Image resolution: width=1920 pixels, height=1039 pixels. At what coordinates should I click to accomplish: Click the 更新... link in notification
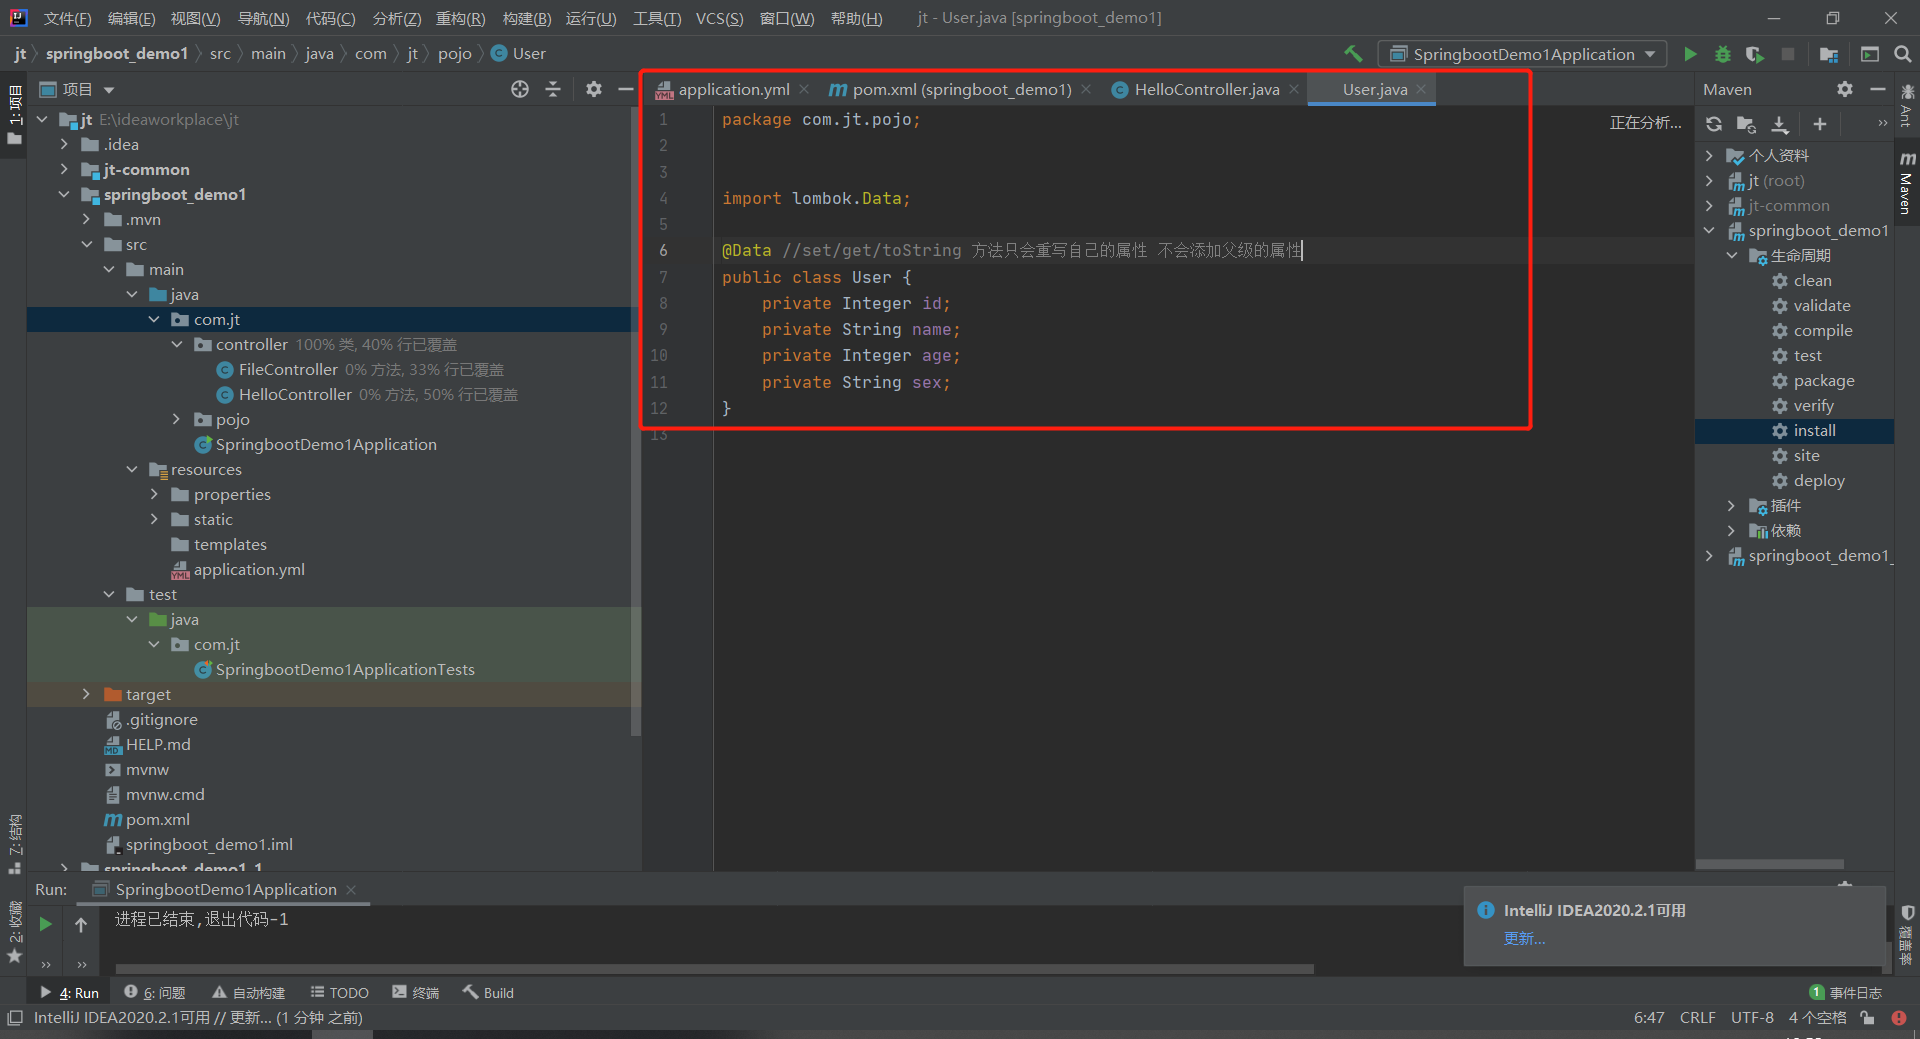(x=1524, y=938)
